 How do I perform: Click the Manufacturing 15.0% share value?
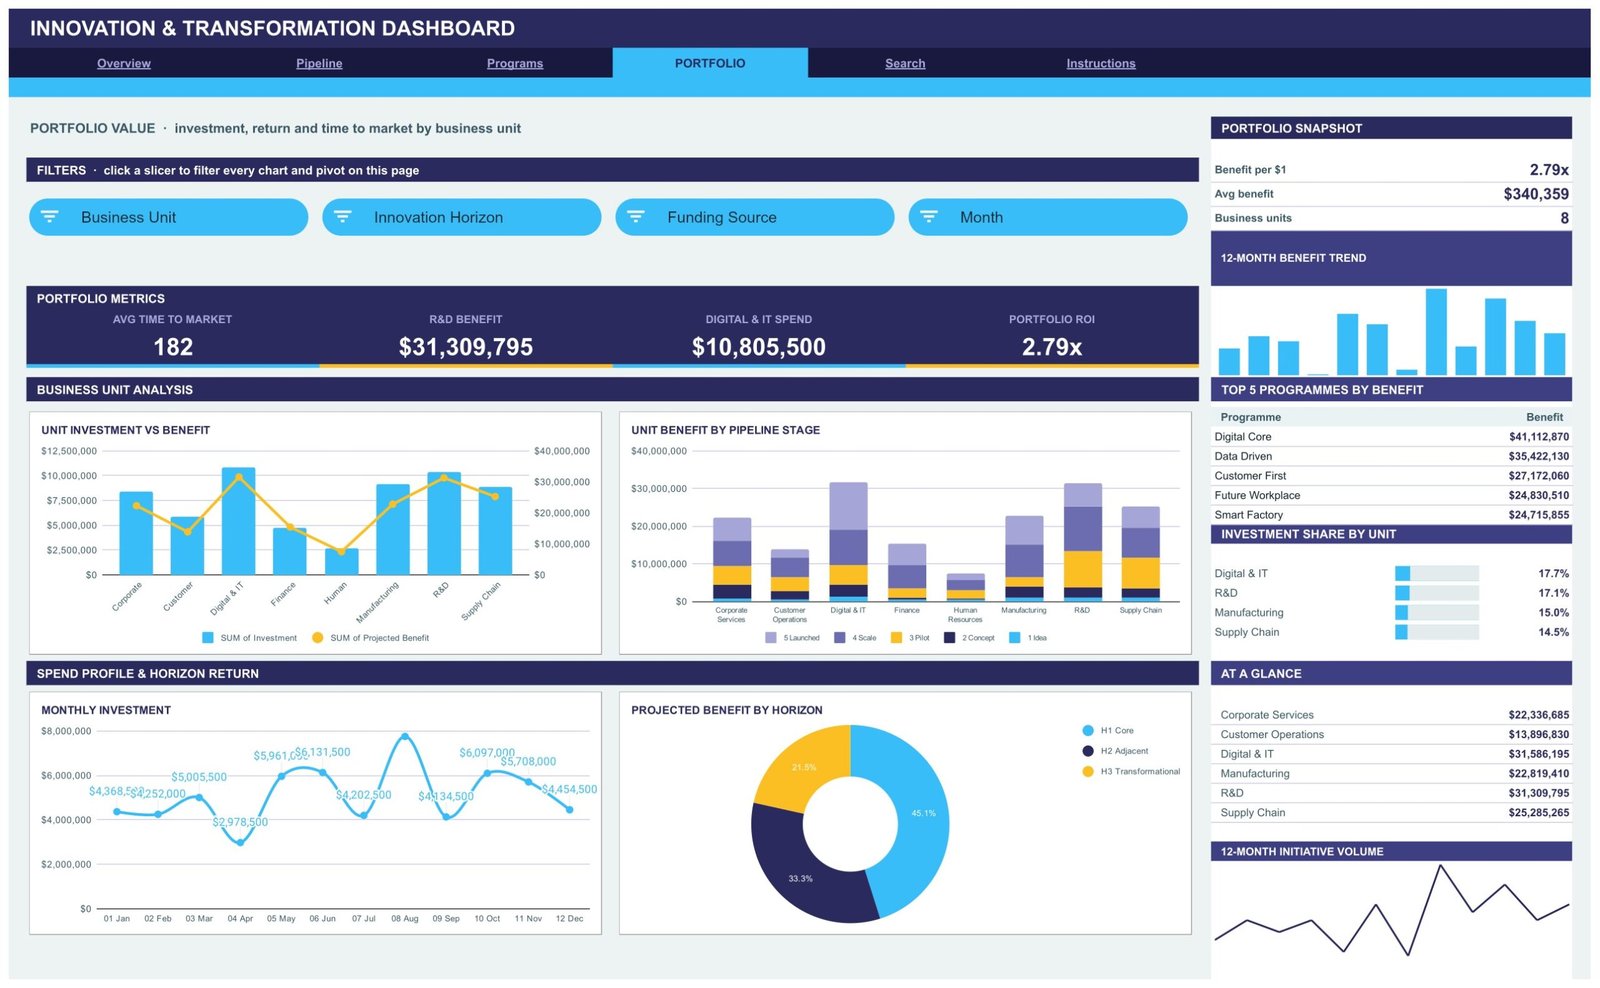[1553, 613]
